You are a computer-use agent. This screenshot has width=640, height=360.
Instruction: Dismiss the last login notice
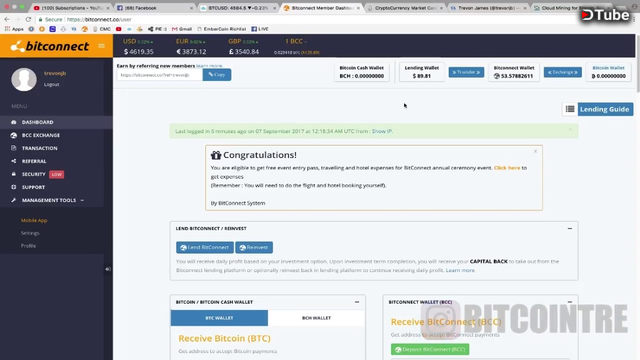(x=570, y=130)
